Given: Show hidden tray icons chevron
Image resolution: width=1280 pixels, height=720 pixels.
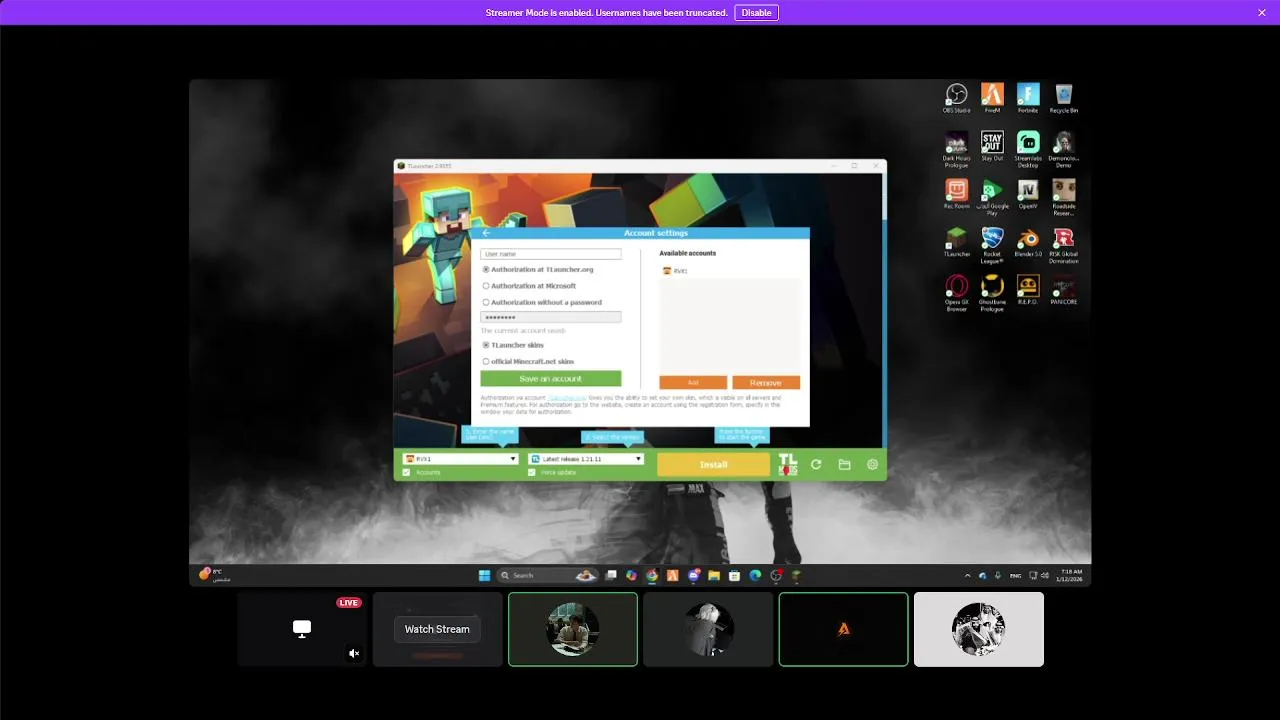Looking at the screenshot, I should [x=967, y=575].
